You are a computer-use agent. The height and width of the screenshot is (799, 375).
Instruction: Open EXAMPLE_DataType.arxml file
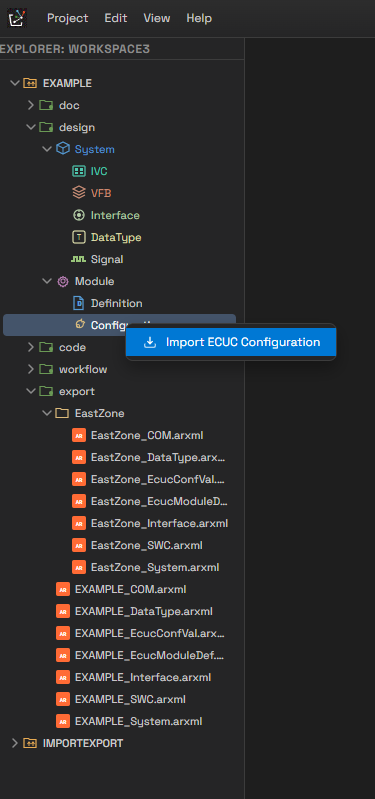click(144, 611)
